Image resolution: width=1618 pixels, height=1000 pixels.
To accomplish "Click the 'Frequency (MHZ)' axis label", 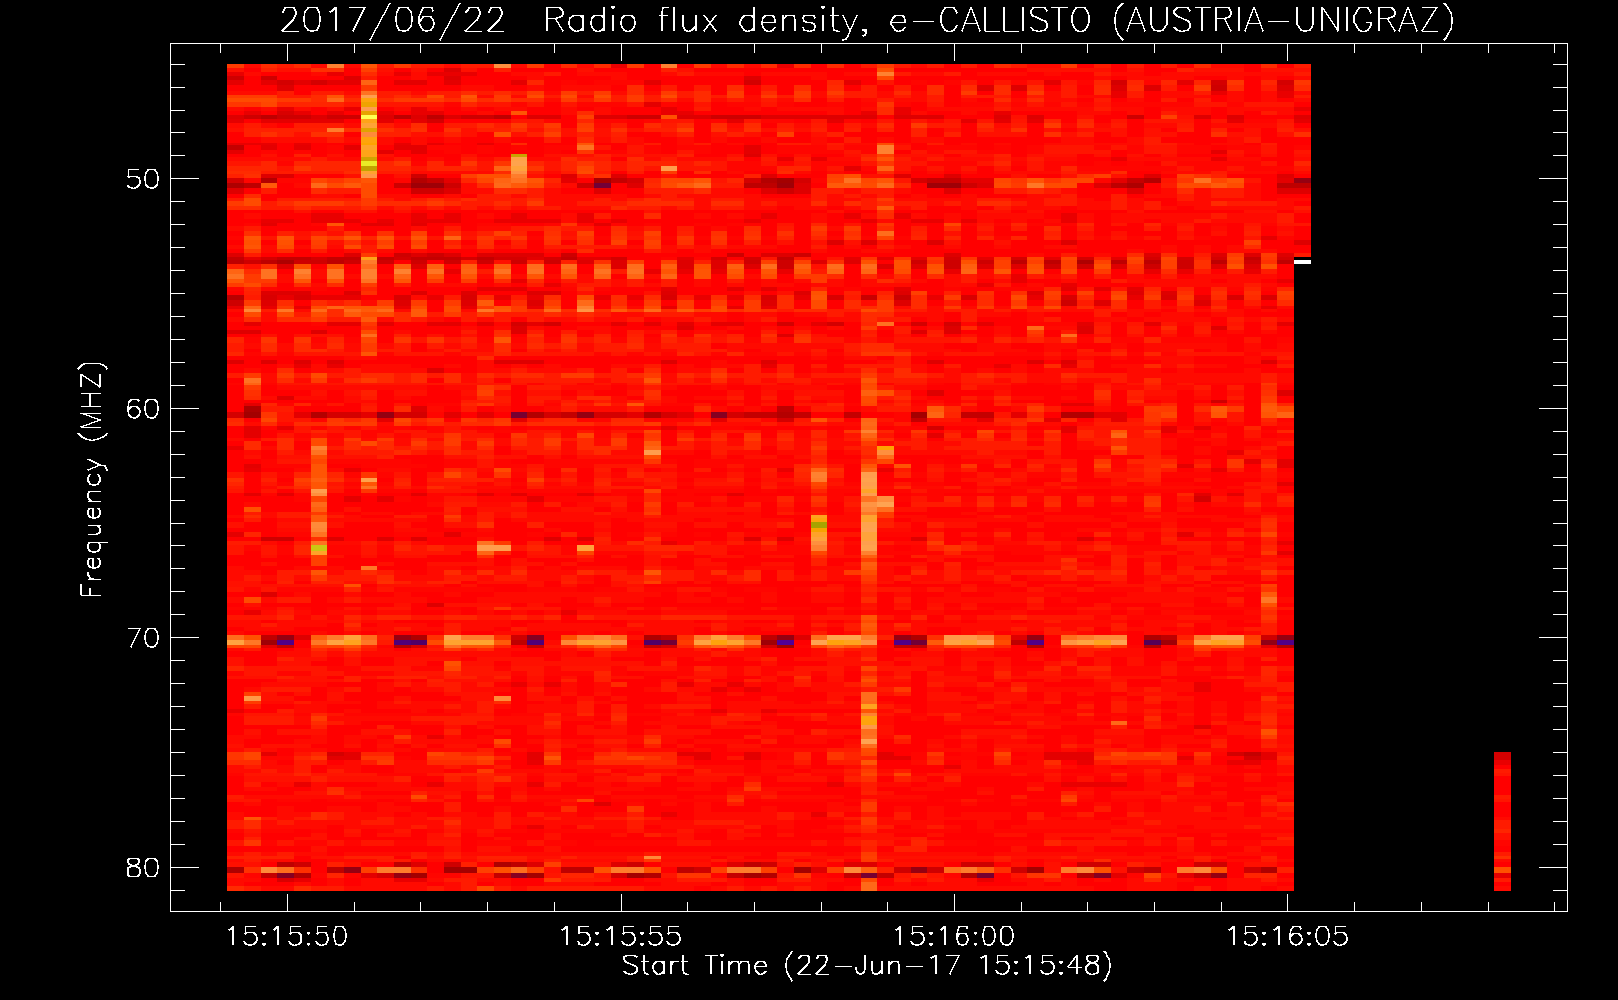I will click(92, 480).
